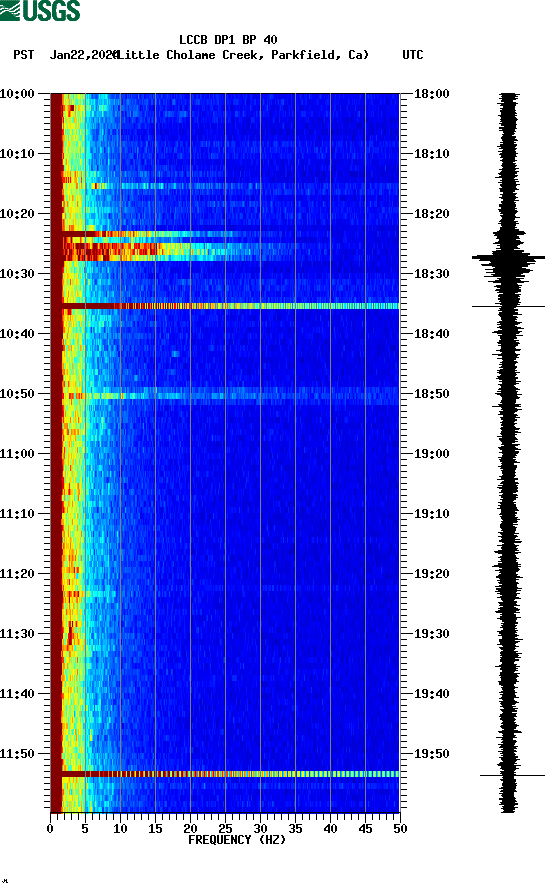The width and height of the screenshot is (552, 892).
Task: Click the '10:10' PST time label
Action: pyautogui.click(x=17, y=154)
